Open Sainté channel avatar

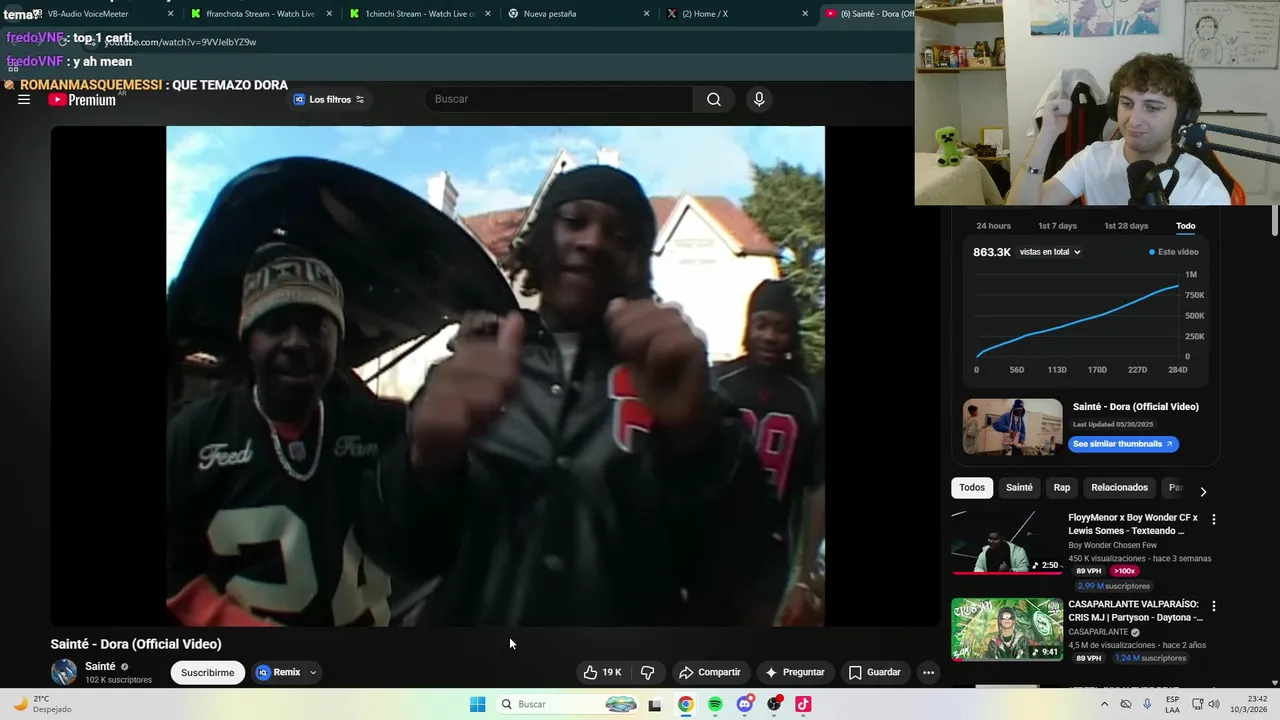pos(64,672)
